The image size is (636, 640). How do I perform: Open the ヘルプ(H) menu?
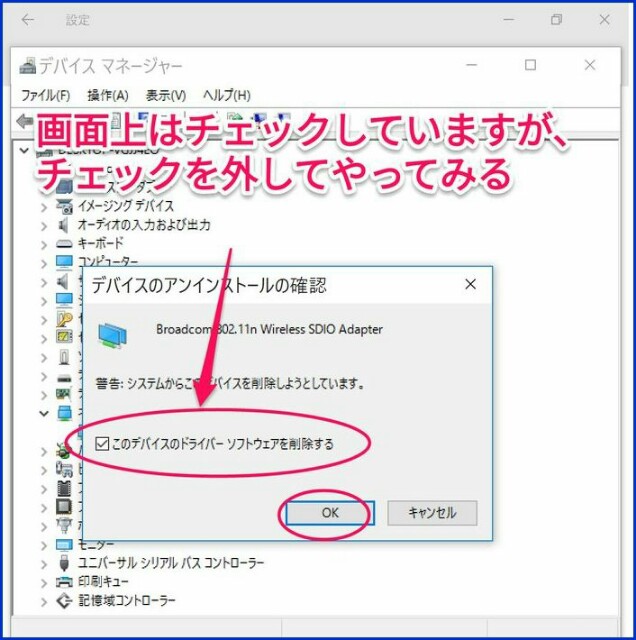click(227, 96)
